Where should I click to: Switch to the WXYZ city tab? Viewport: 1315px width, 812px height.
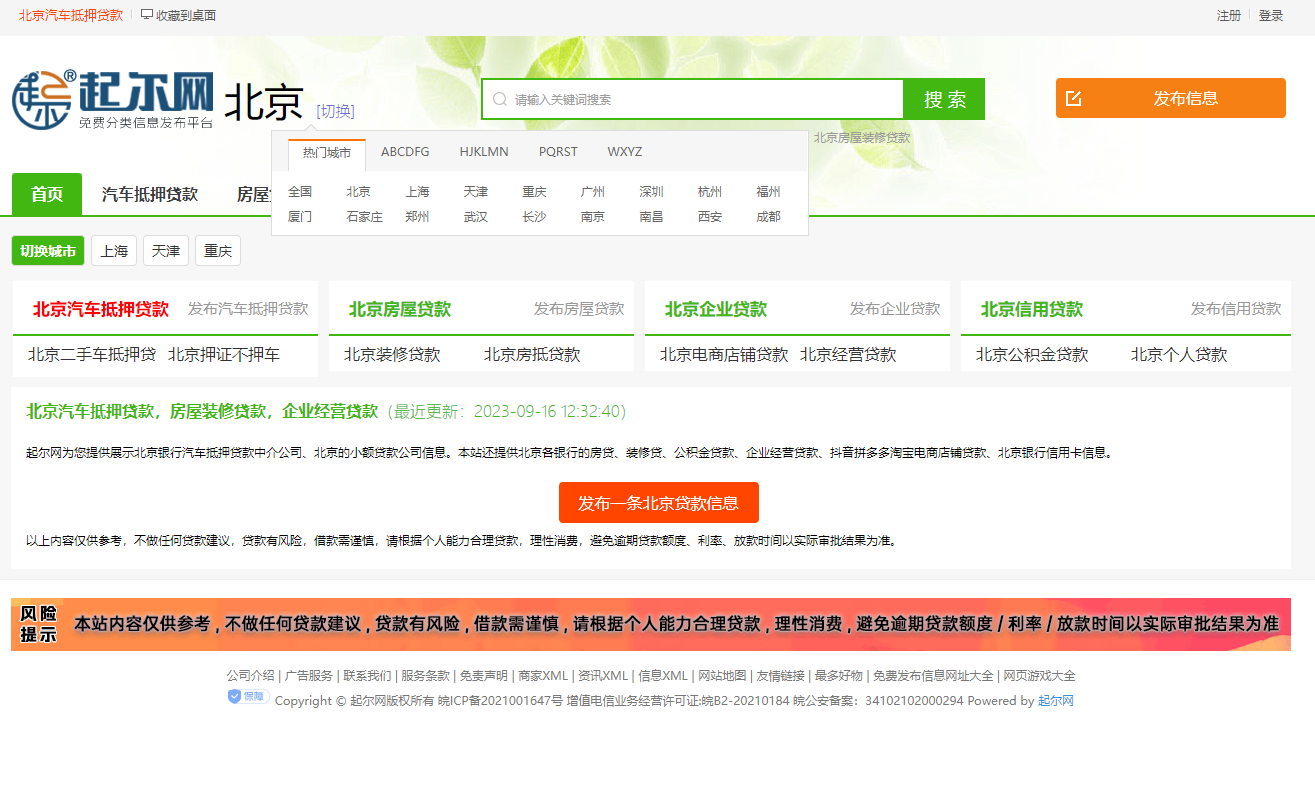point(625,152)
